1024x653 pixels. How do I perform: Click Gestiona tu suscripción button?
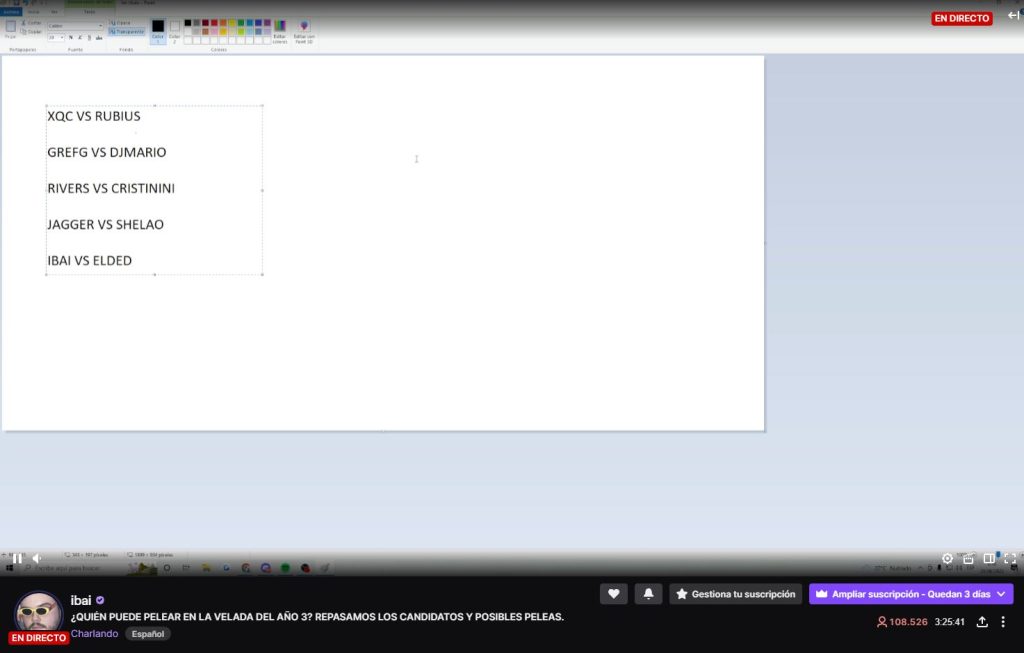735,594
